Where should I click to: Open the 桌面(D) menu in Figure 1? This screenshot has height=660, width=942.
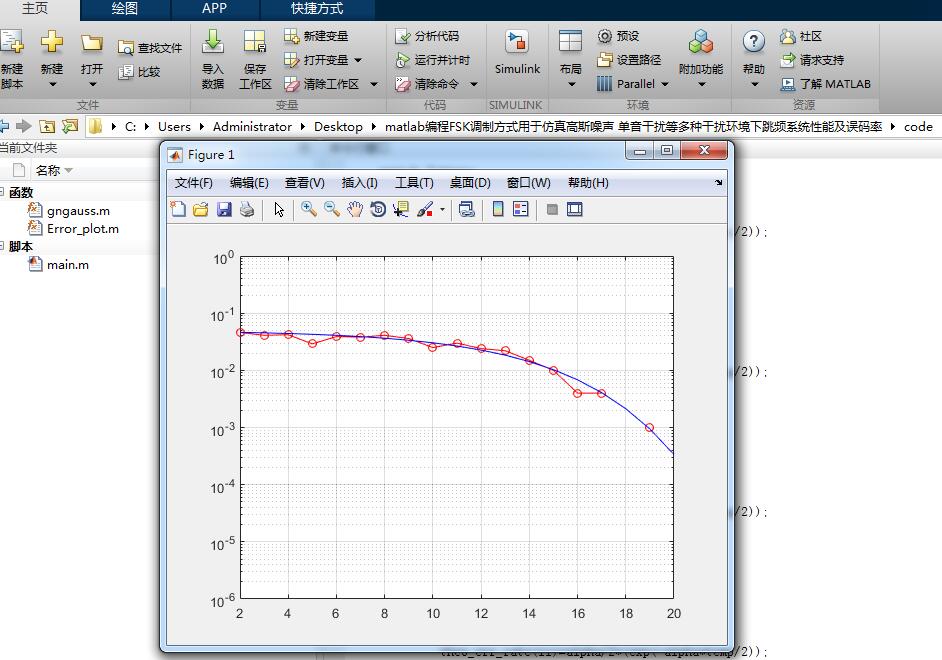(x=470, y=183)
